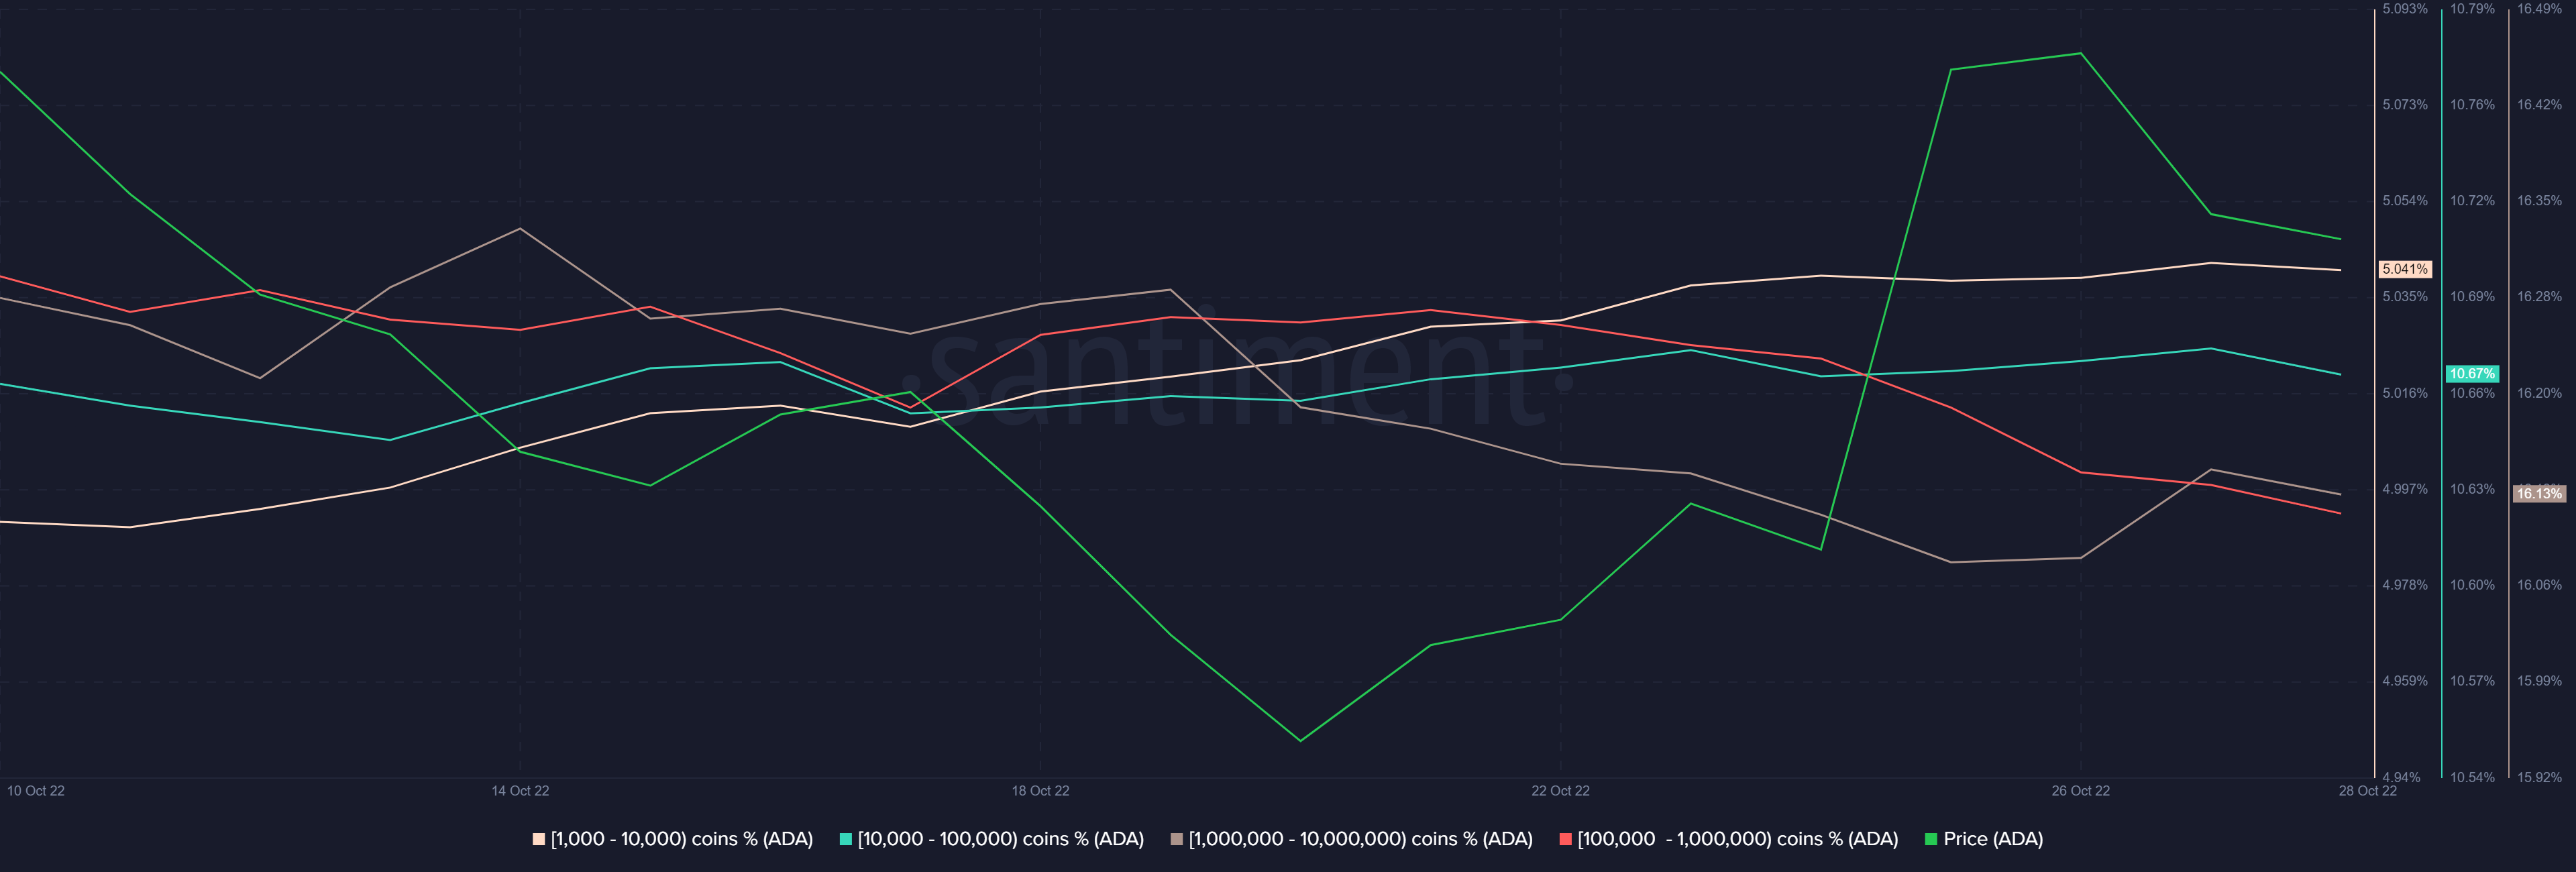
Task: Click the brown swatch for [1,000,000 - 10,000,000) coins
Action: (1177, 839)
